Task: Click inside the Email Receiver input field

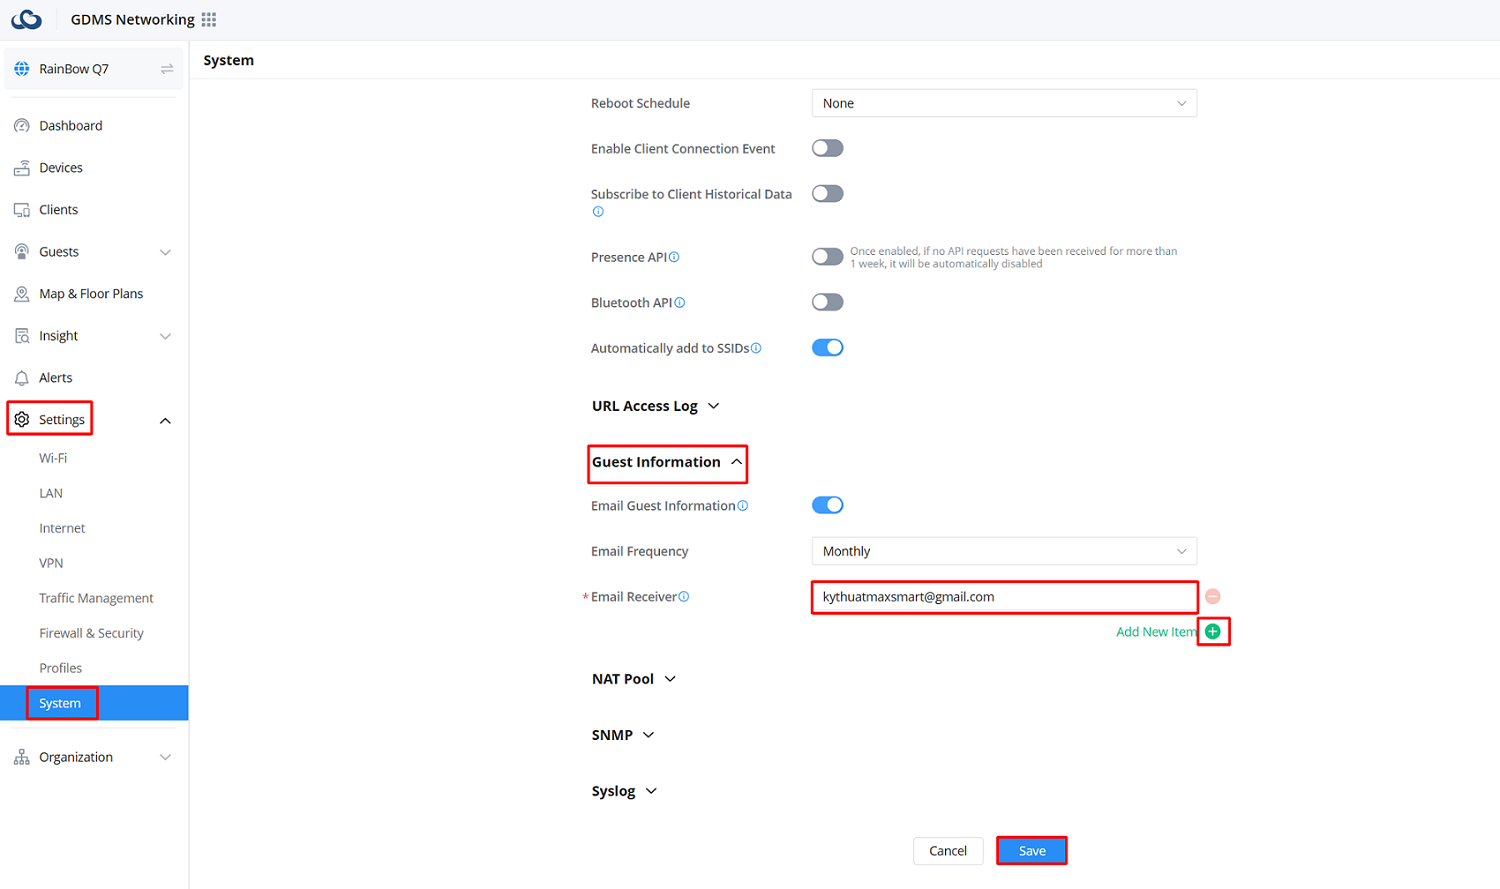Action: [x=1003, y=595]
